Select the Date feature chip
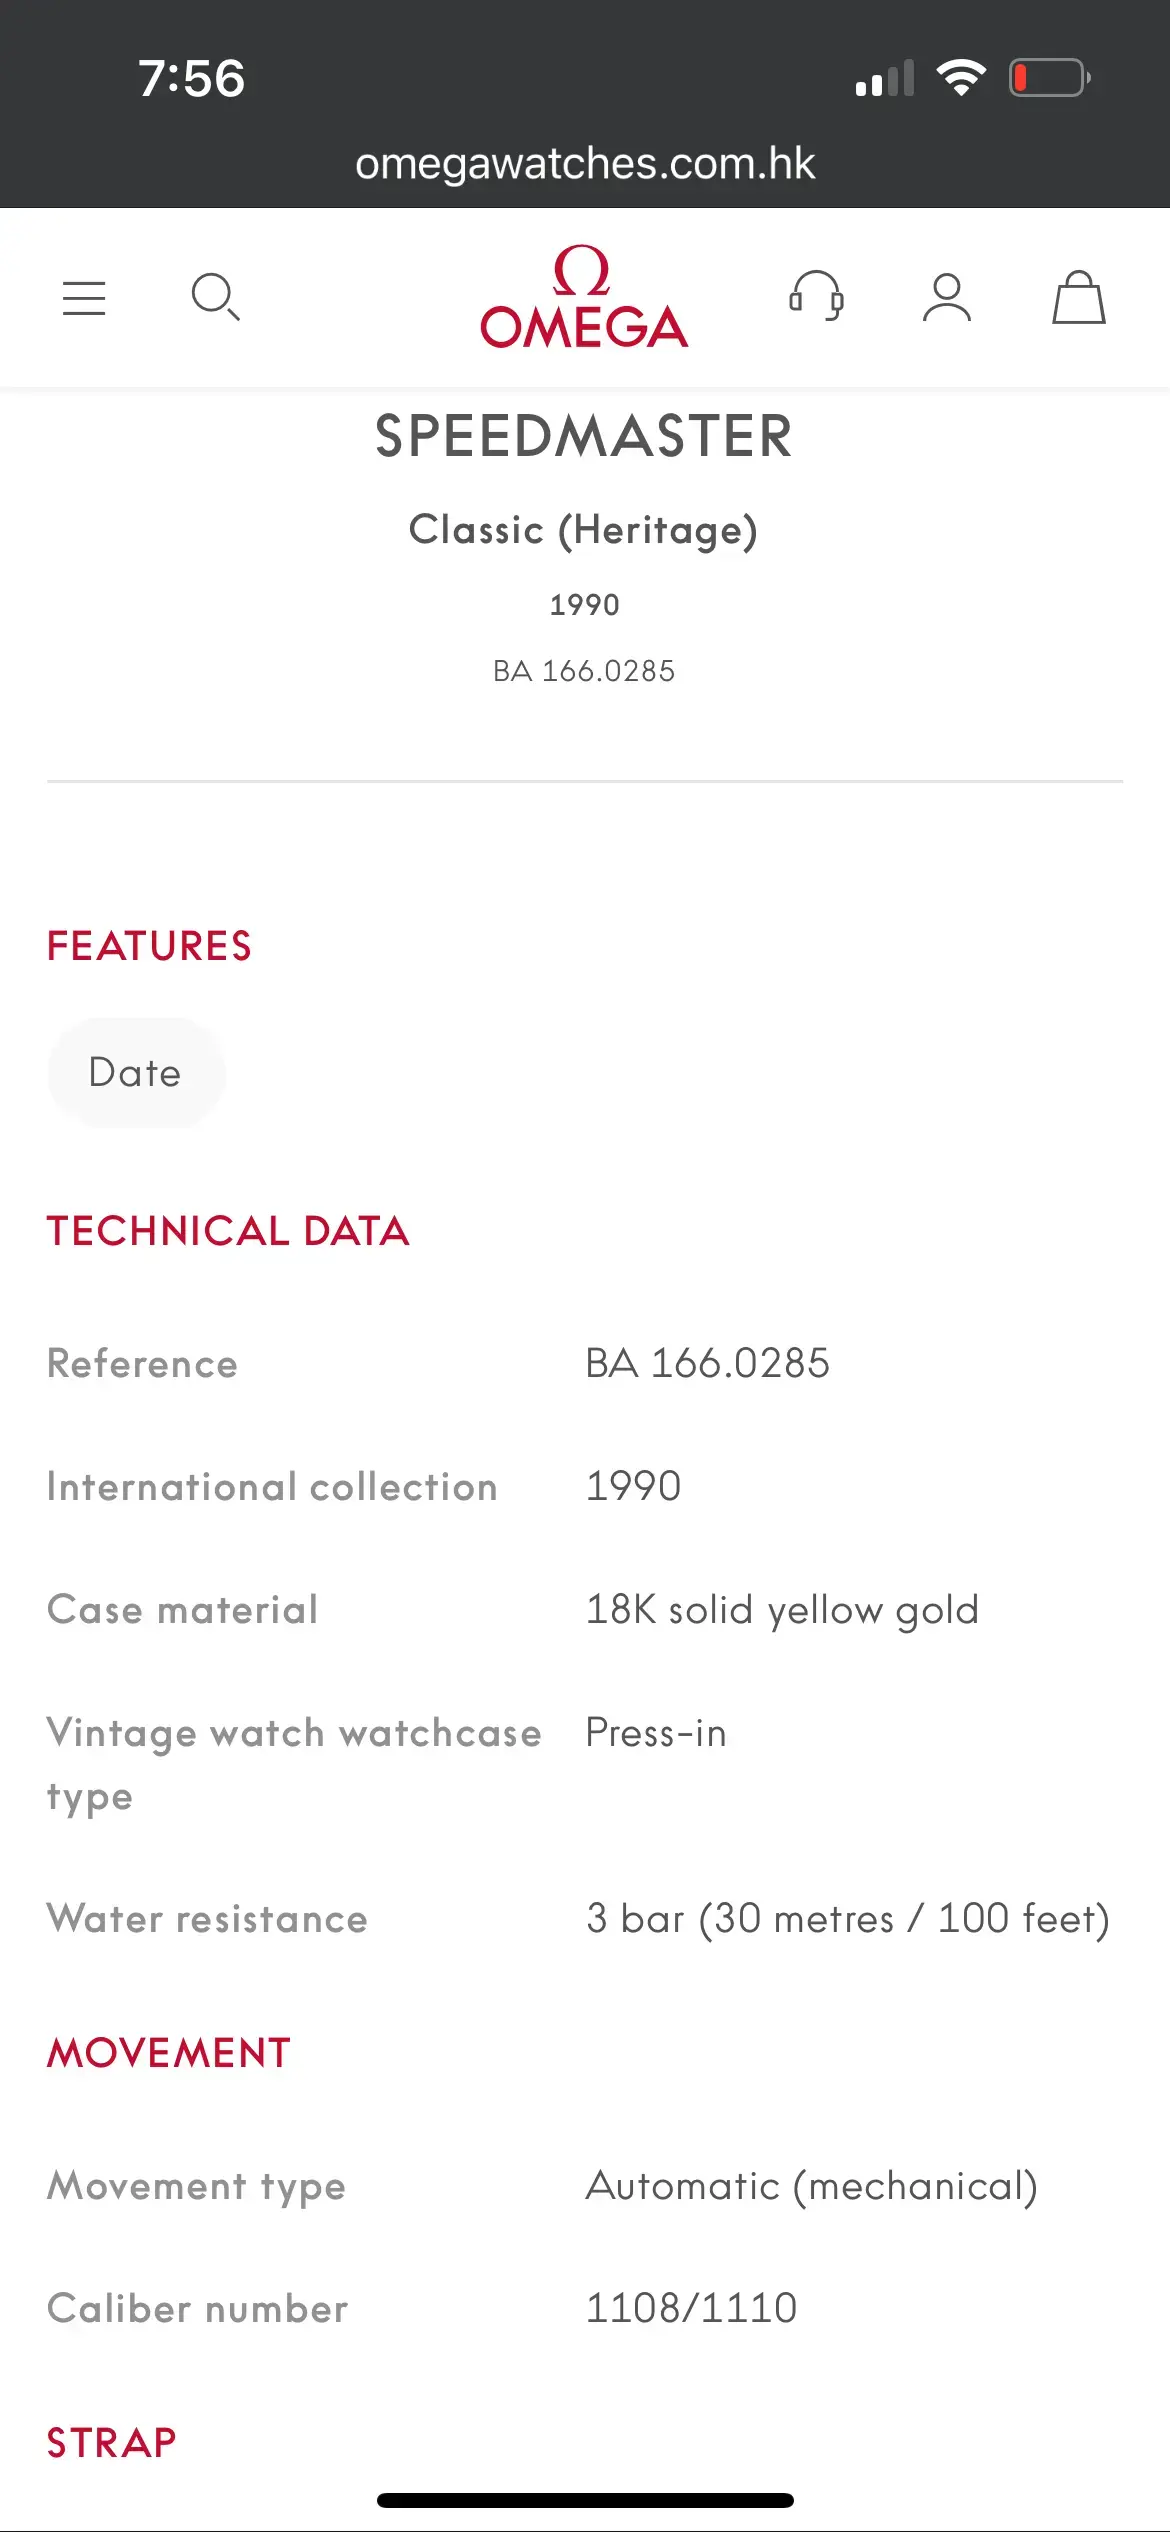This screenshot has height=2532, width=1170. (136, 1073)
